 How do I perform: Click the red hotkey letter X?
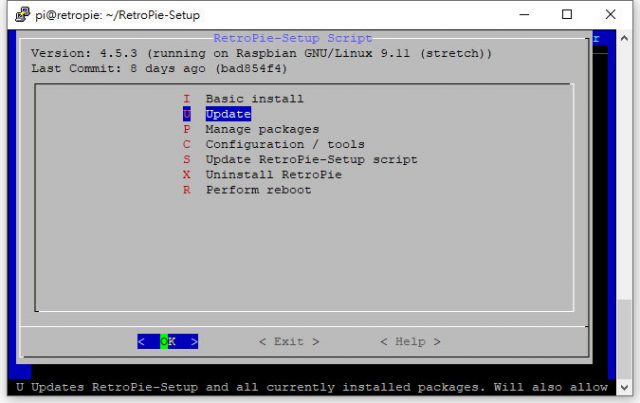tap(187, 175)
